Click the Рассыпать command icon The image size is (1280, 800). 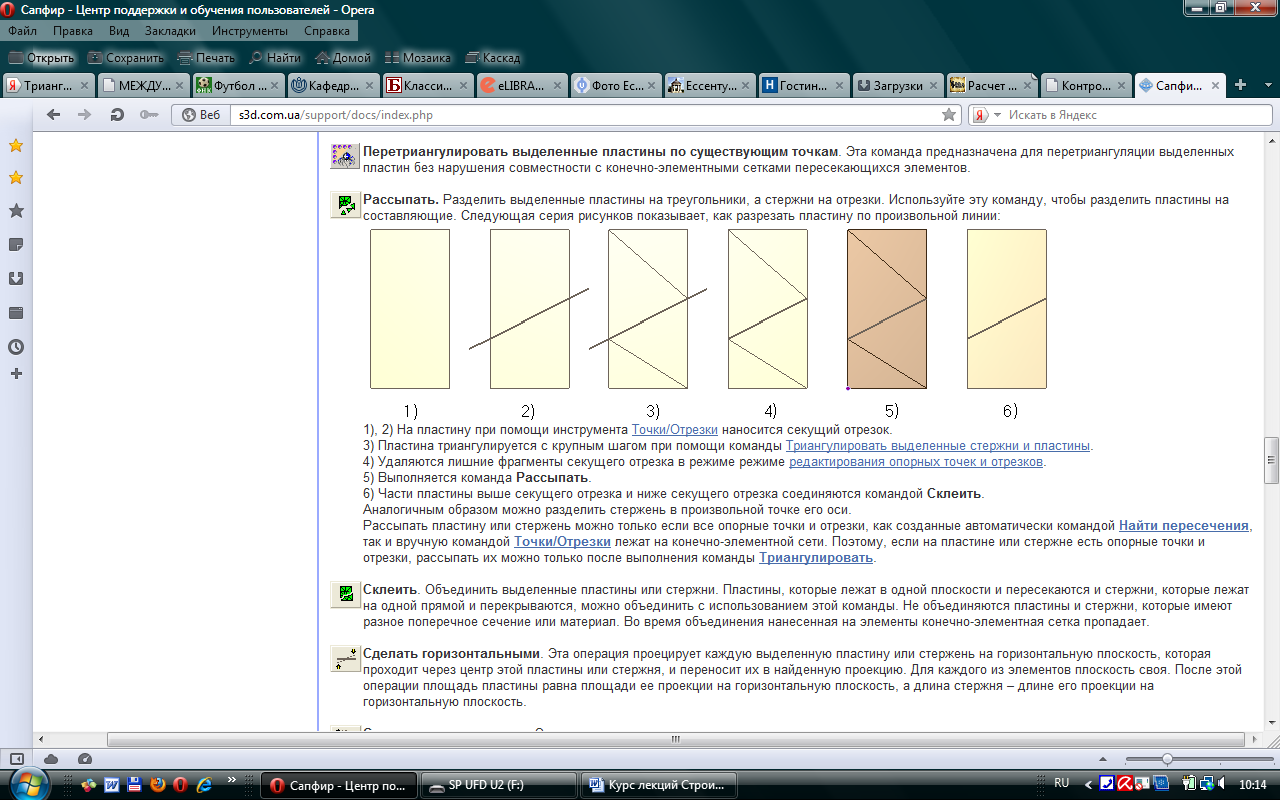pyautogui.click(x=345, y=206)
